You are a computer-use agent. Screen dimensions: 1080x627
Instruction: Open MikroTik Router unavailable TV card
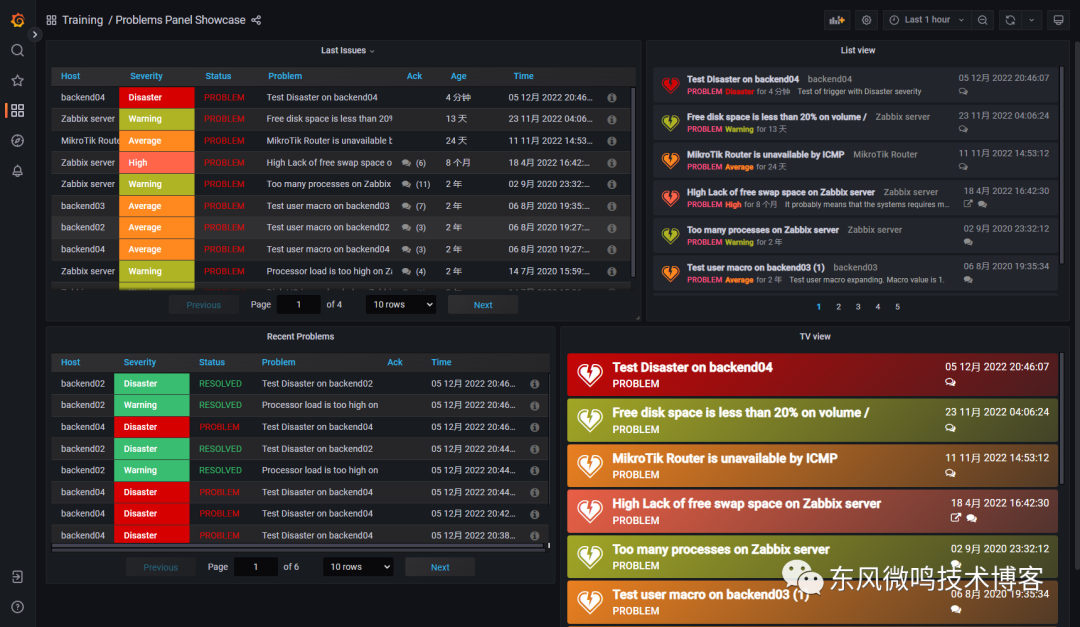(812, 466)
